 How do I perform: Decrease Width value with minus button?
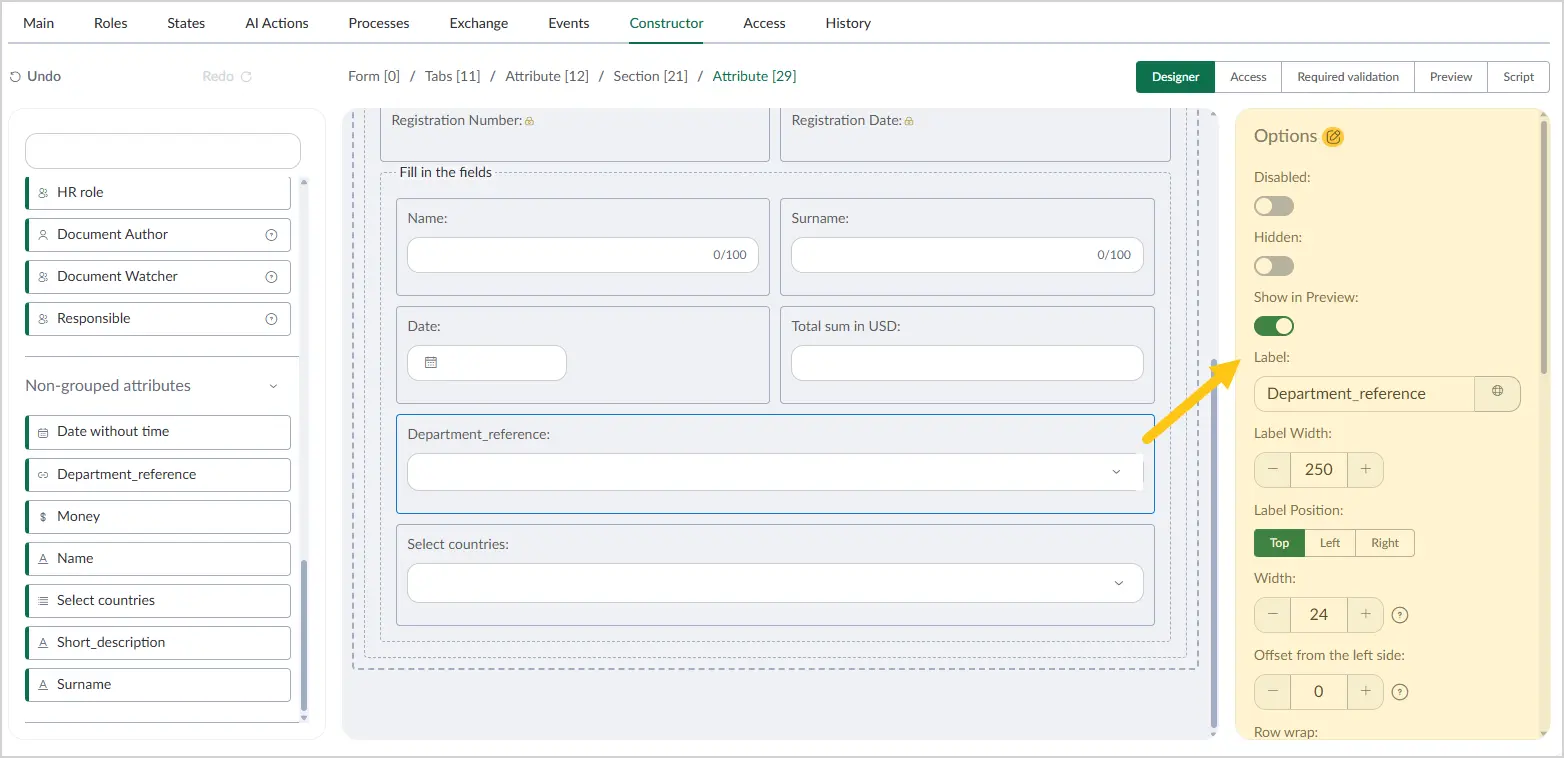[1272, 614]
